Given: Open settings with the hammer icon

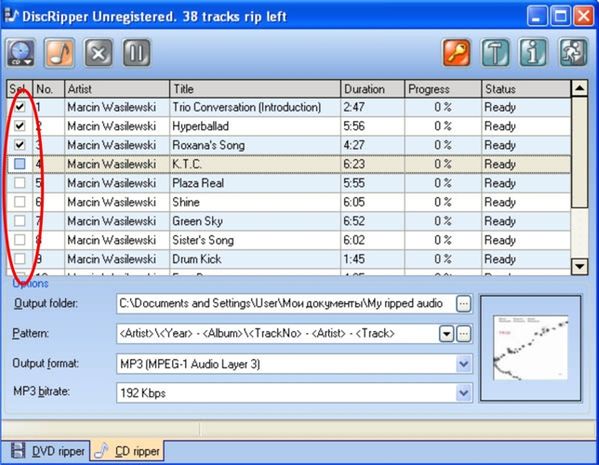Looking at the screenshot, I should (x=495, y=53).
